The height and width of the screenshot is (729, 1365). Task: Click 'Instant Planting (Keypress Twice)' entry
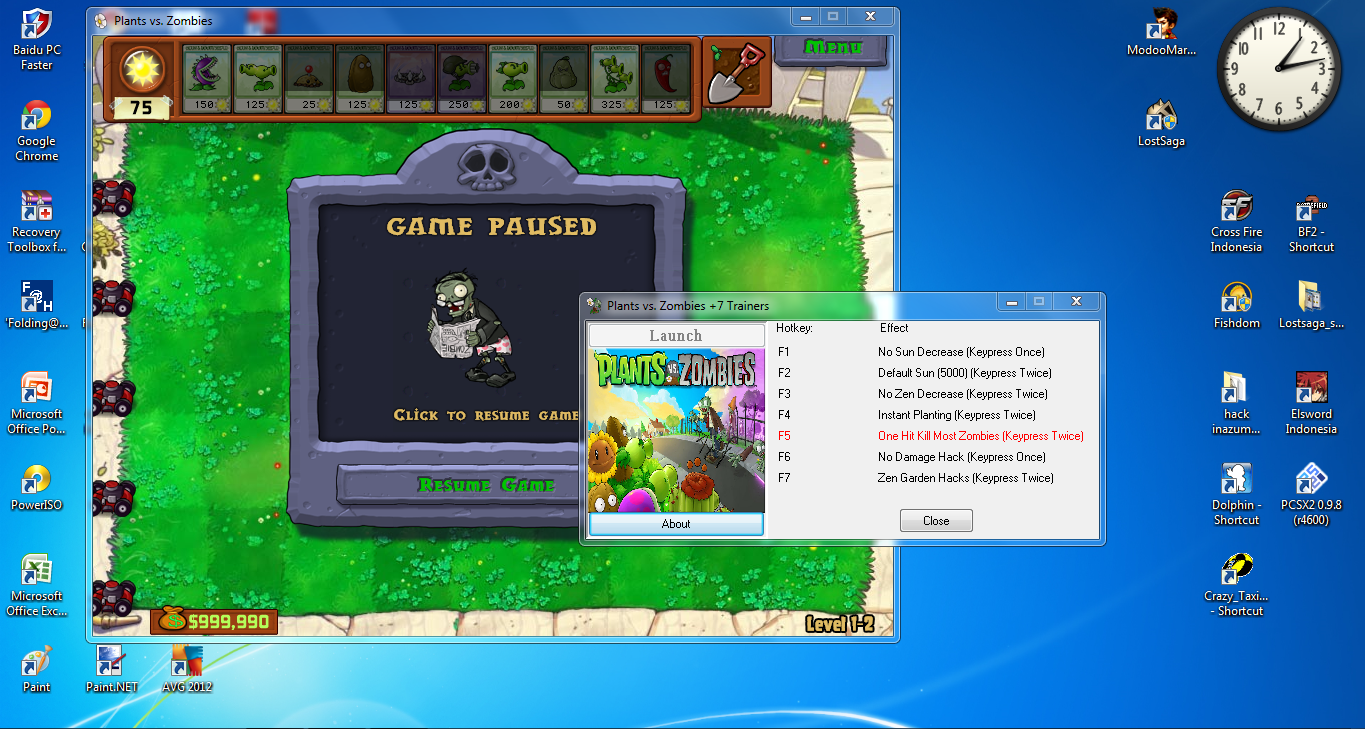[x=956, y=415]
